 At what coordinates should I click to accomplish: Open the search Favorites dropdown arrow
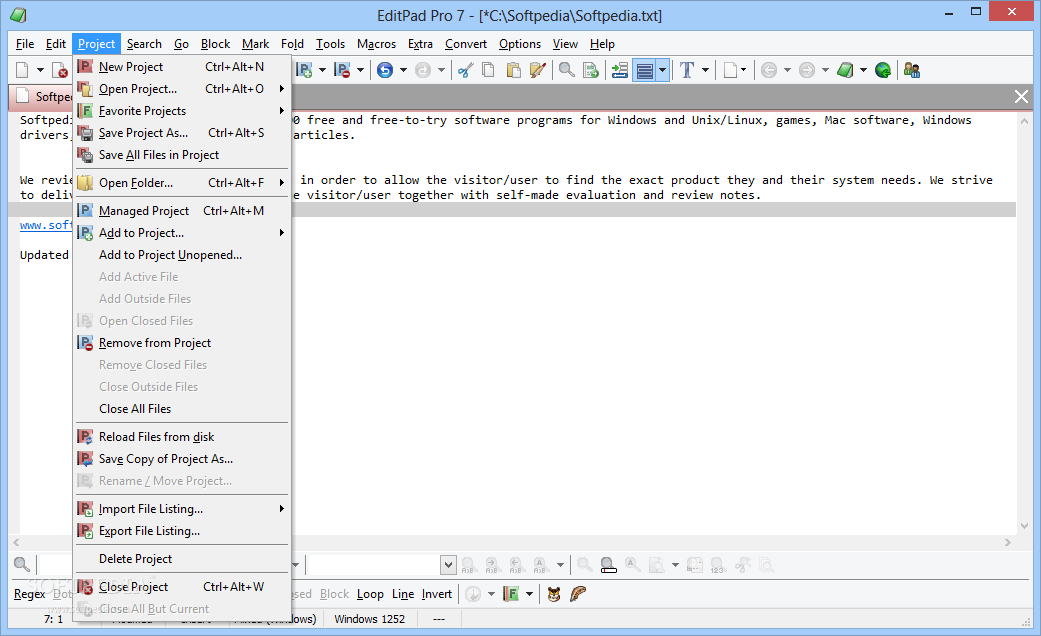[x=529, y=594]
